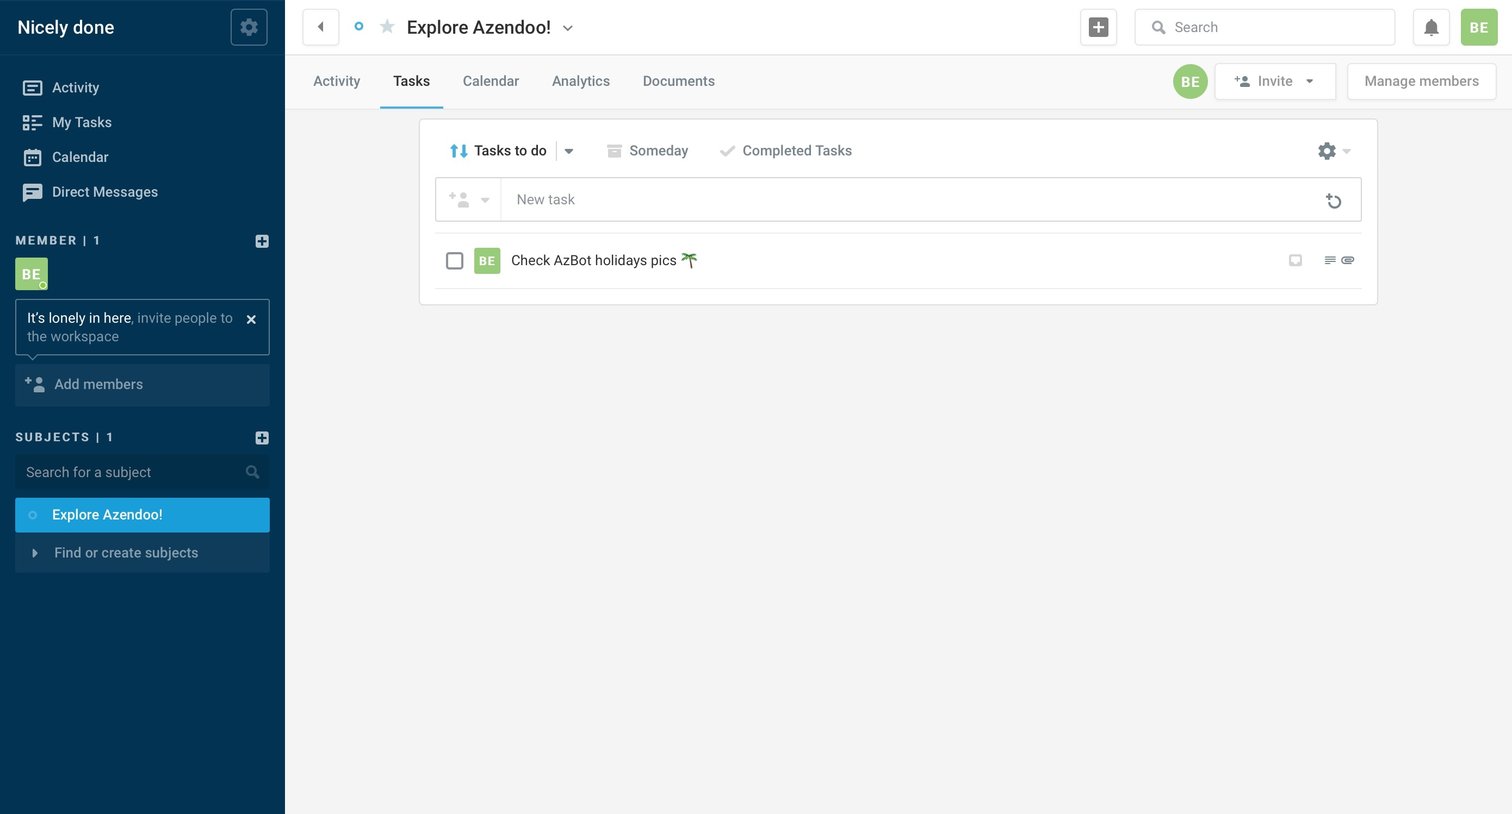This screenshot has width=1512, height=814.
Task: Open assignee picker for new task
Action: [468, 200]
